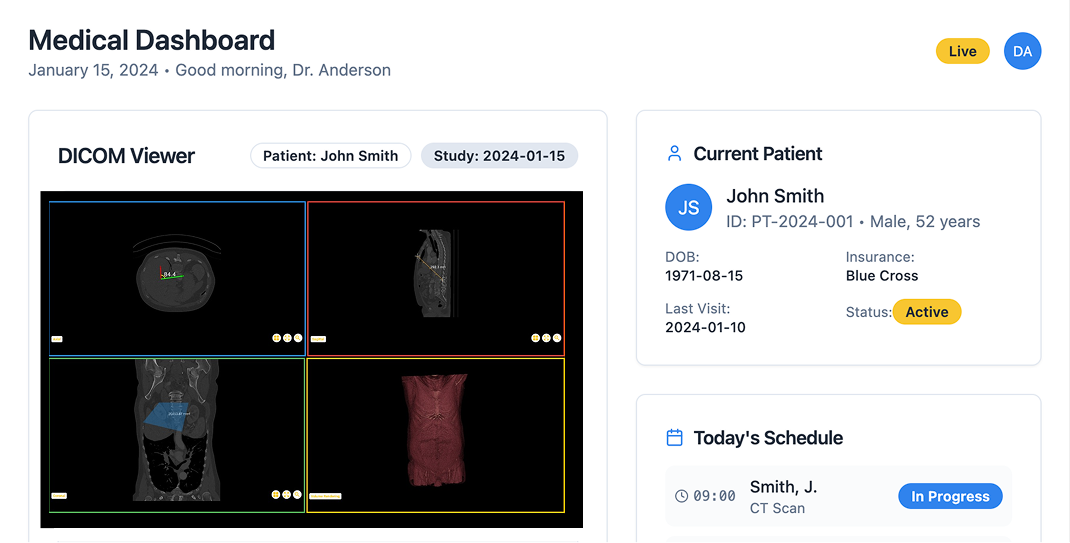This screenshot has height=543, width=1070.
Task: Open the DA user avatar in the header
Action: click(1022, 51)
